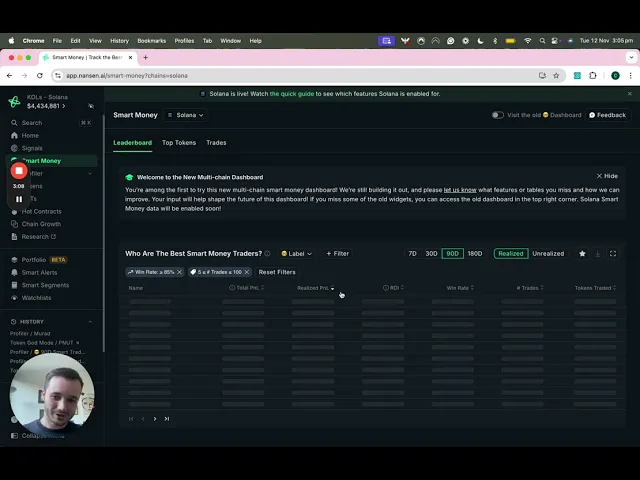Image resolution: width=640 pixels, height=480 pixels.
Task: Go to next page of table
Action: click(155, 419)
